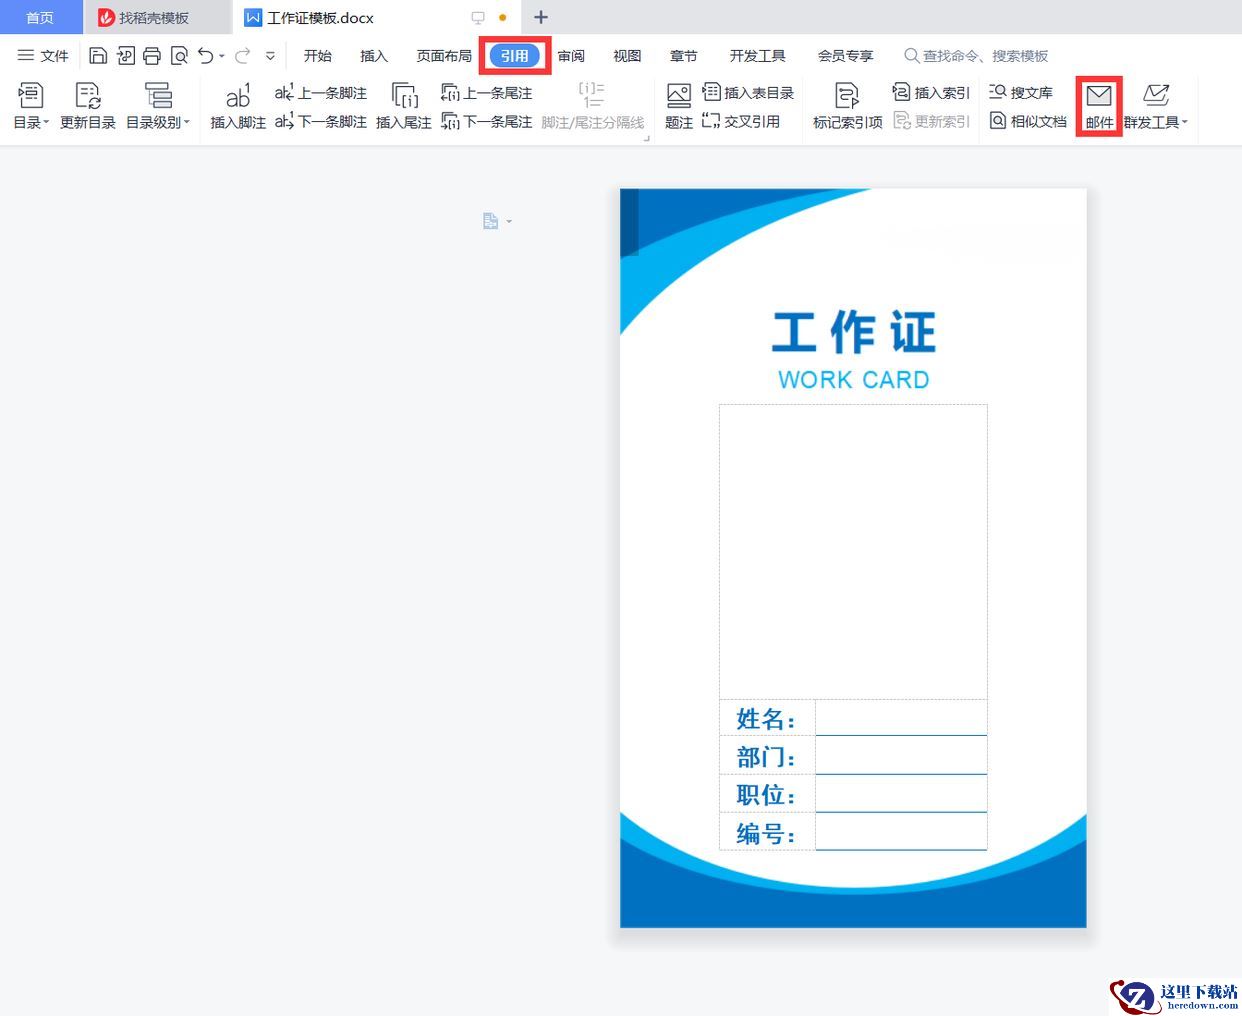
Task: Click the blank field next to 部门
Action: [901, 756]
